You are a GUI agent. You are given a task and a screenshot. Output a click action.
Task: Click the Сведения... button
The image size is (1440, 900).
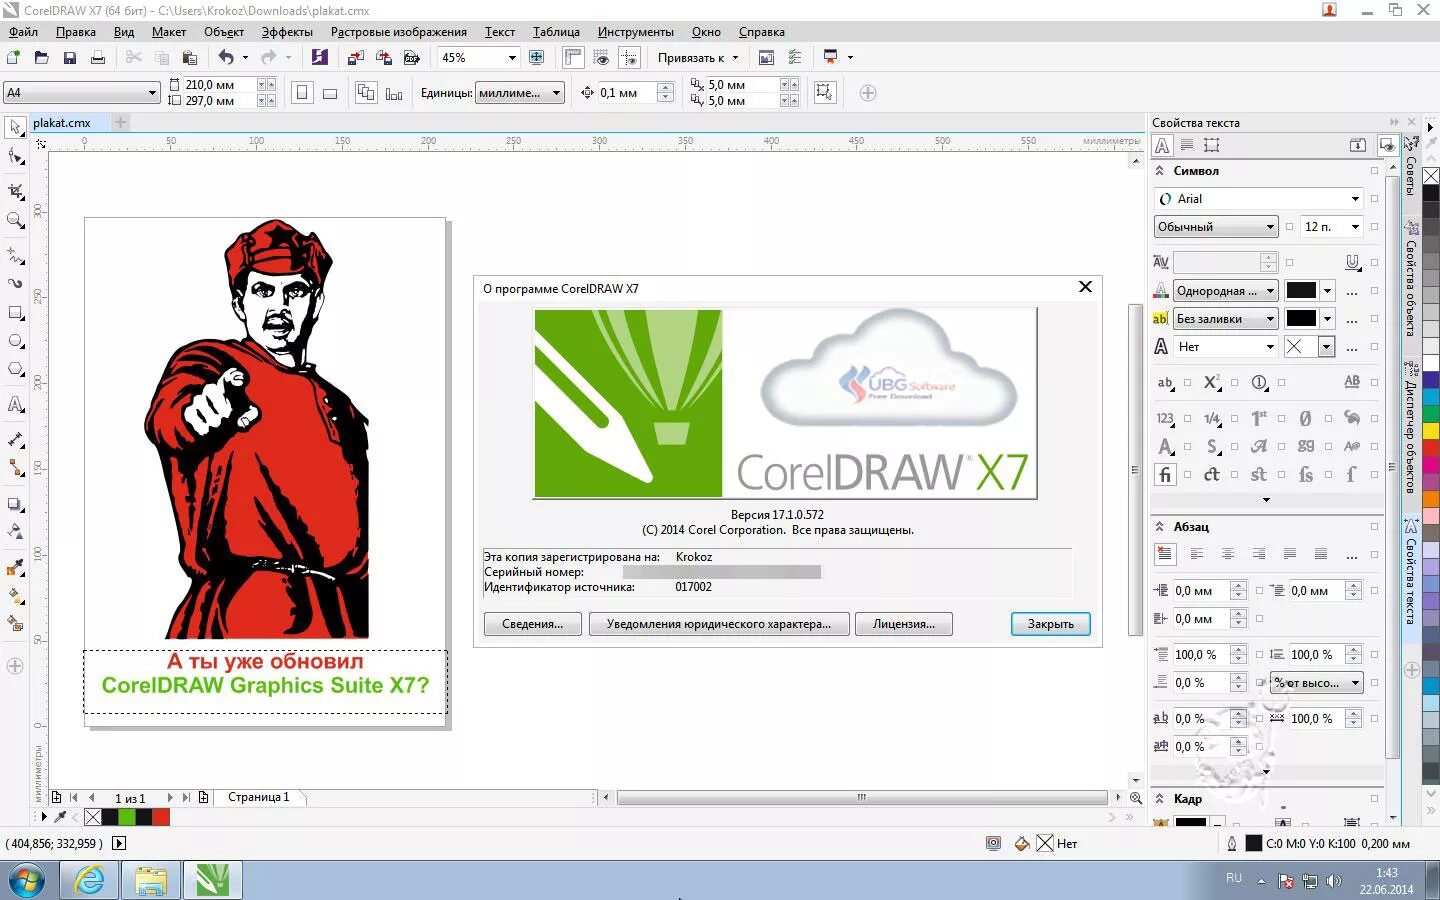click(533, 624)
